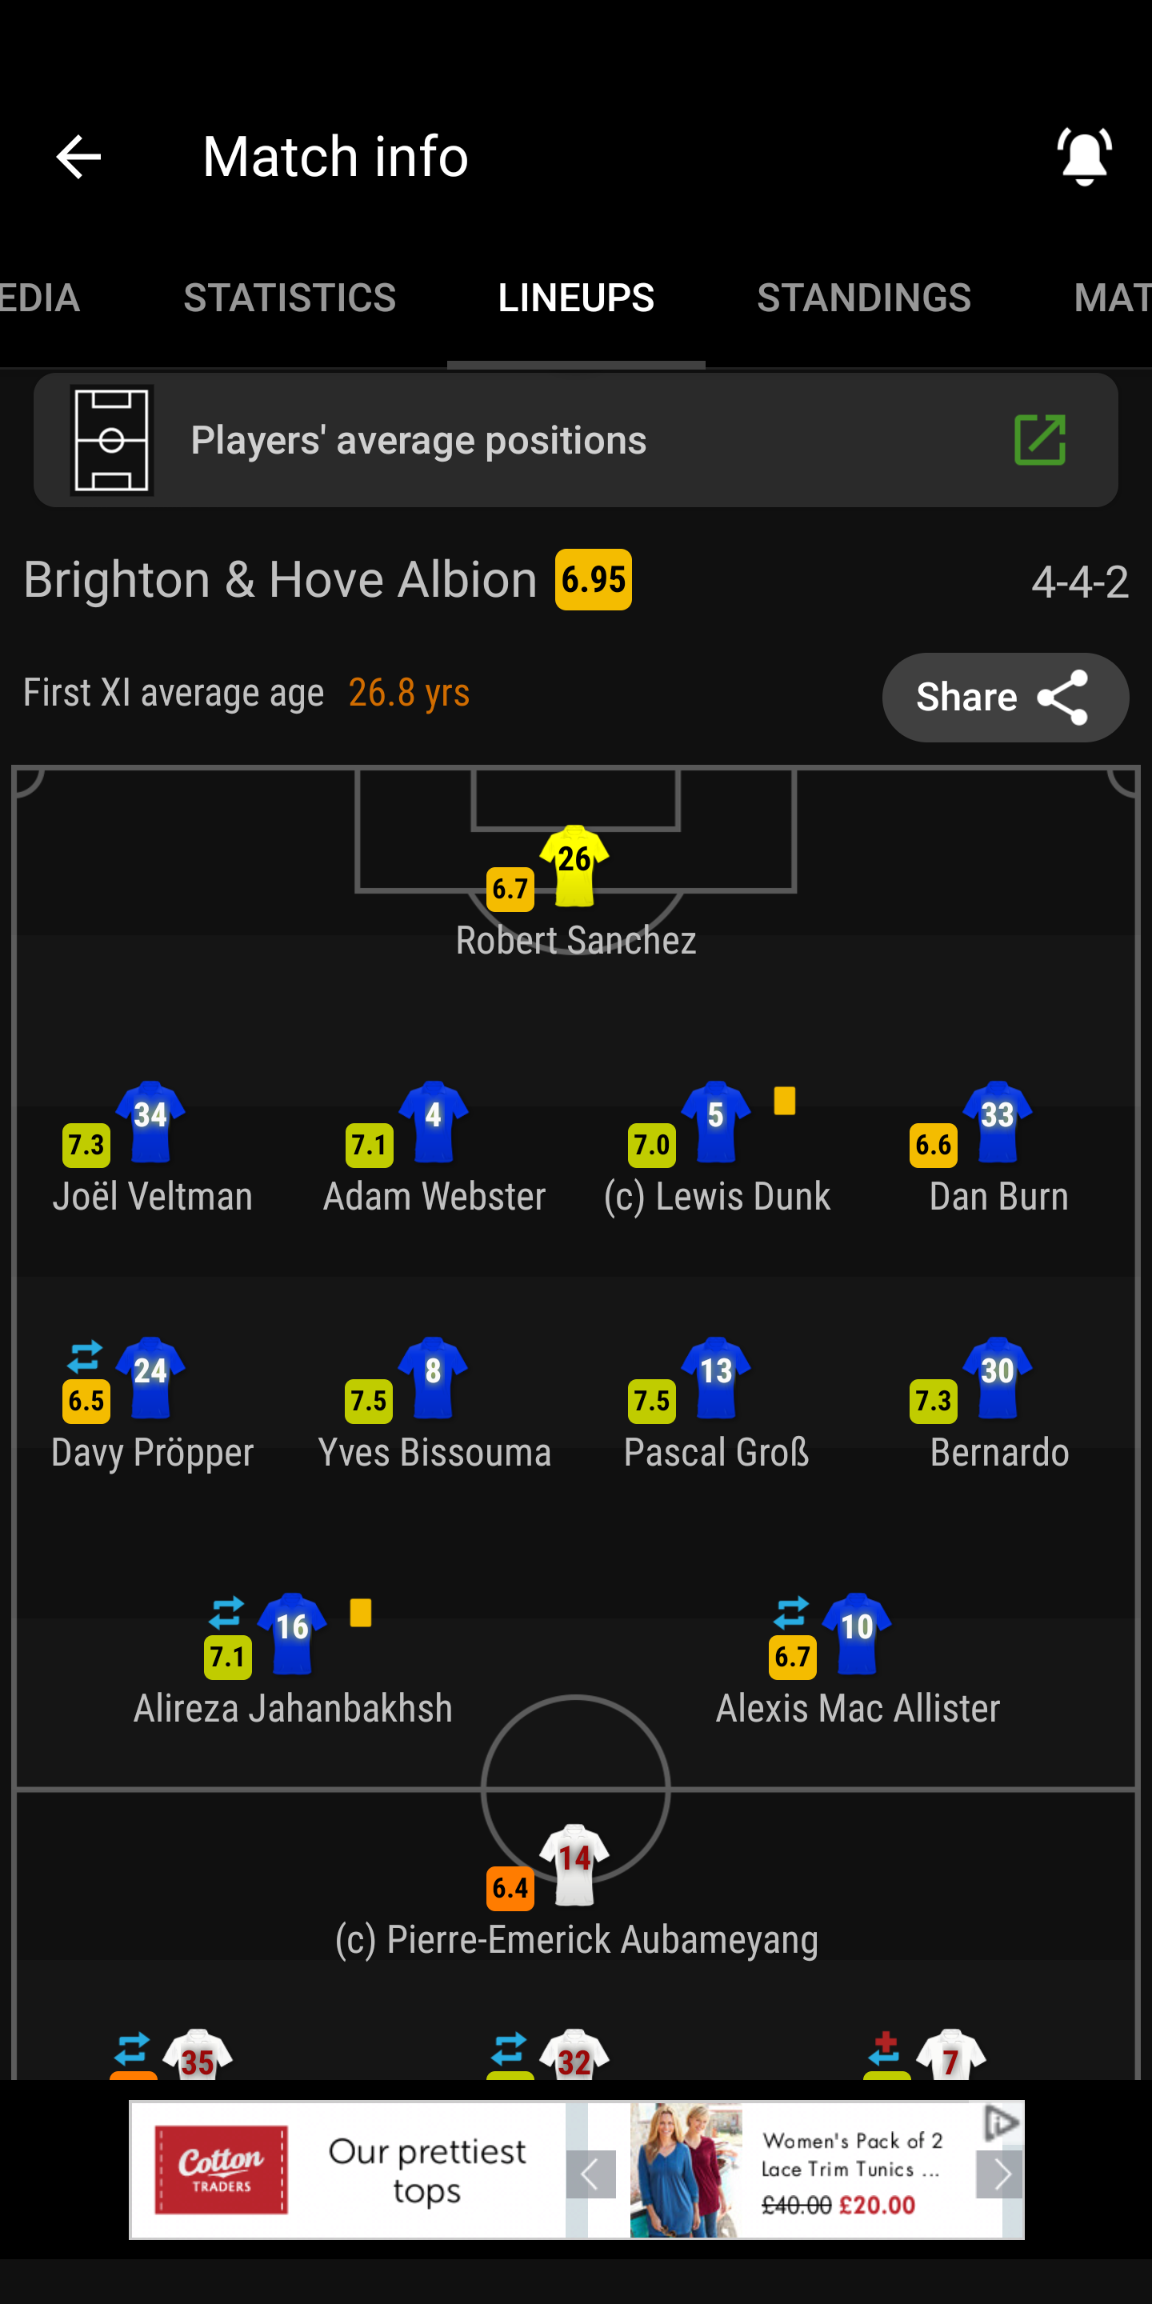The image size is (1152, 2304).
Task: Select Yves Bissouma's shirt number 8
Action: (x=433, y=1377)
